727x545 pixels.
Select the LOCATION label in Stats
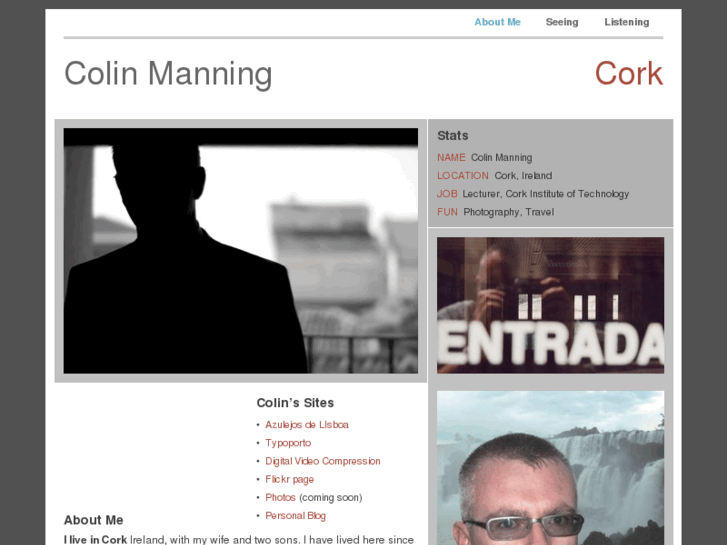463,176
